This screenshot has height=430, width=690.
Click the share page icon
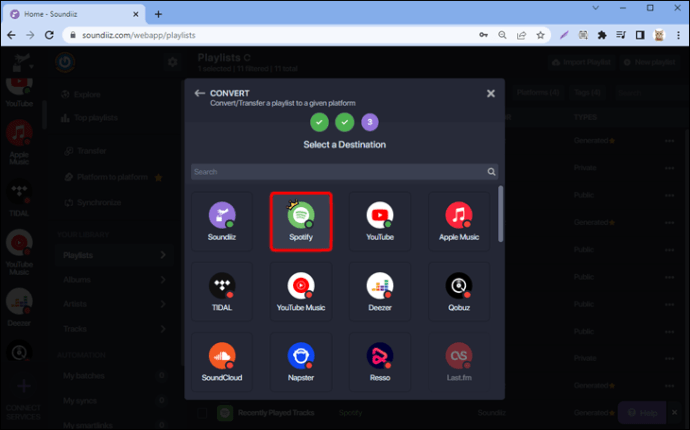click(521, 35)
